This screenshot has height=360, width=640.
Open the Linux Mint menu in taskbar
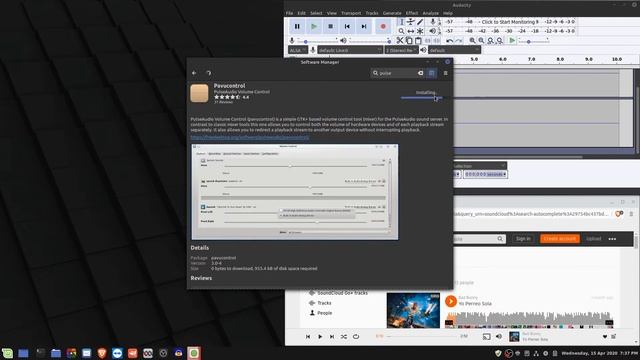coord(7,353)
